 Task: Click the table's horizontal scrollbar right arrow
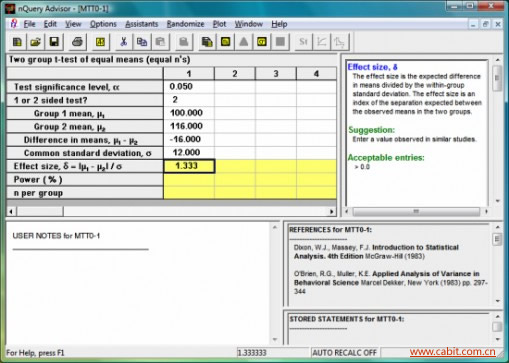[x=331, y=211]
